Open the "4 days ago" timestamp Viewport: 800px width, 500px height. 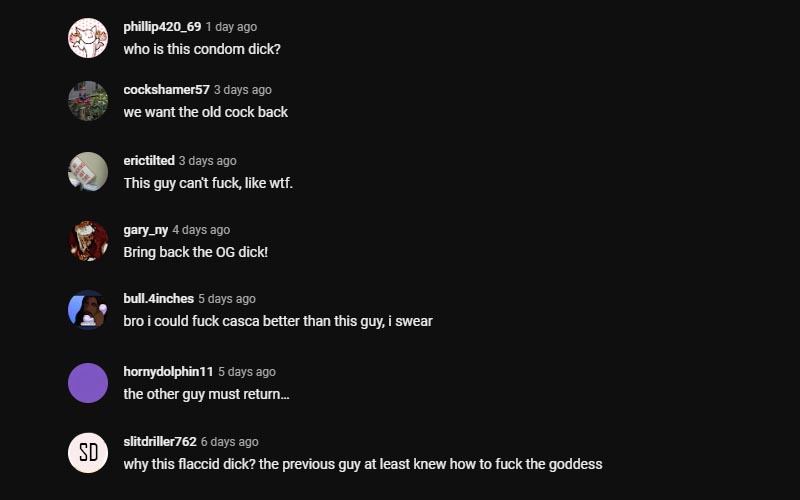(201, 230)
